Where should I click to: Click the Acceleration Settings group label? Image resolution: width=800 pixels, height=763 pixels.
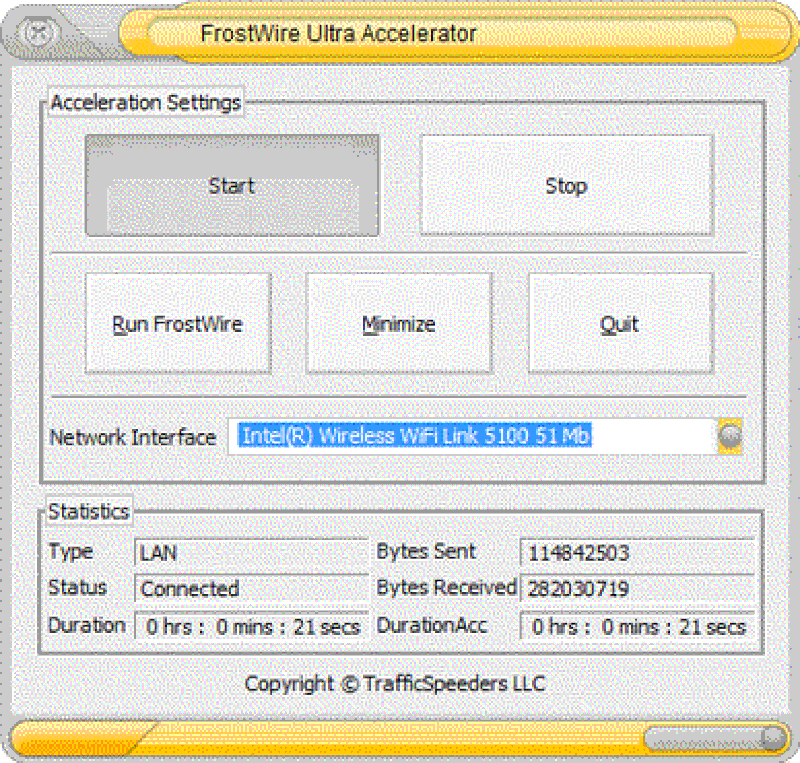tap(144, 102)
